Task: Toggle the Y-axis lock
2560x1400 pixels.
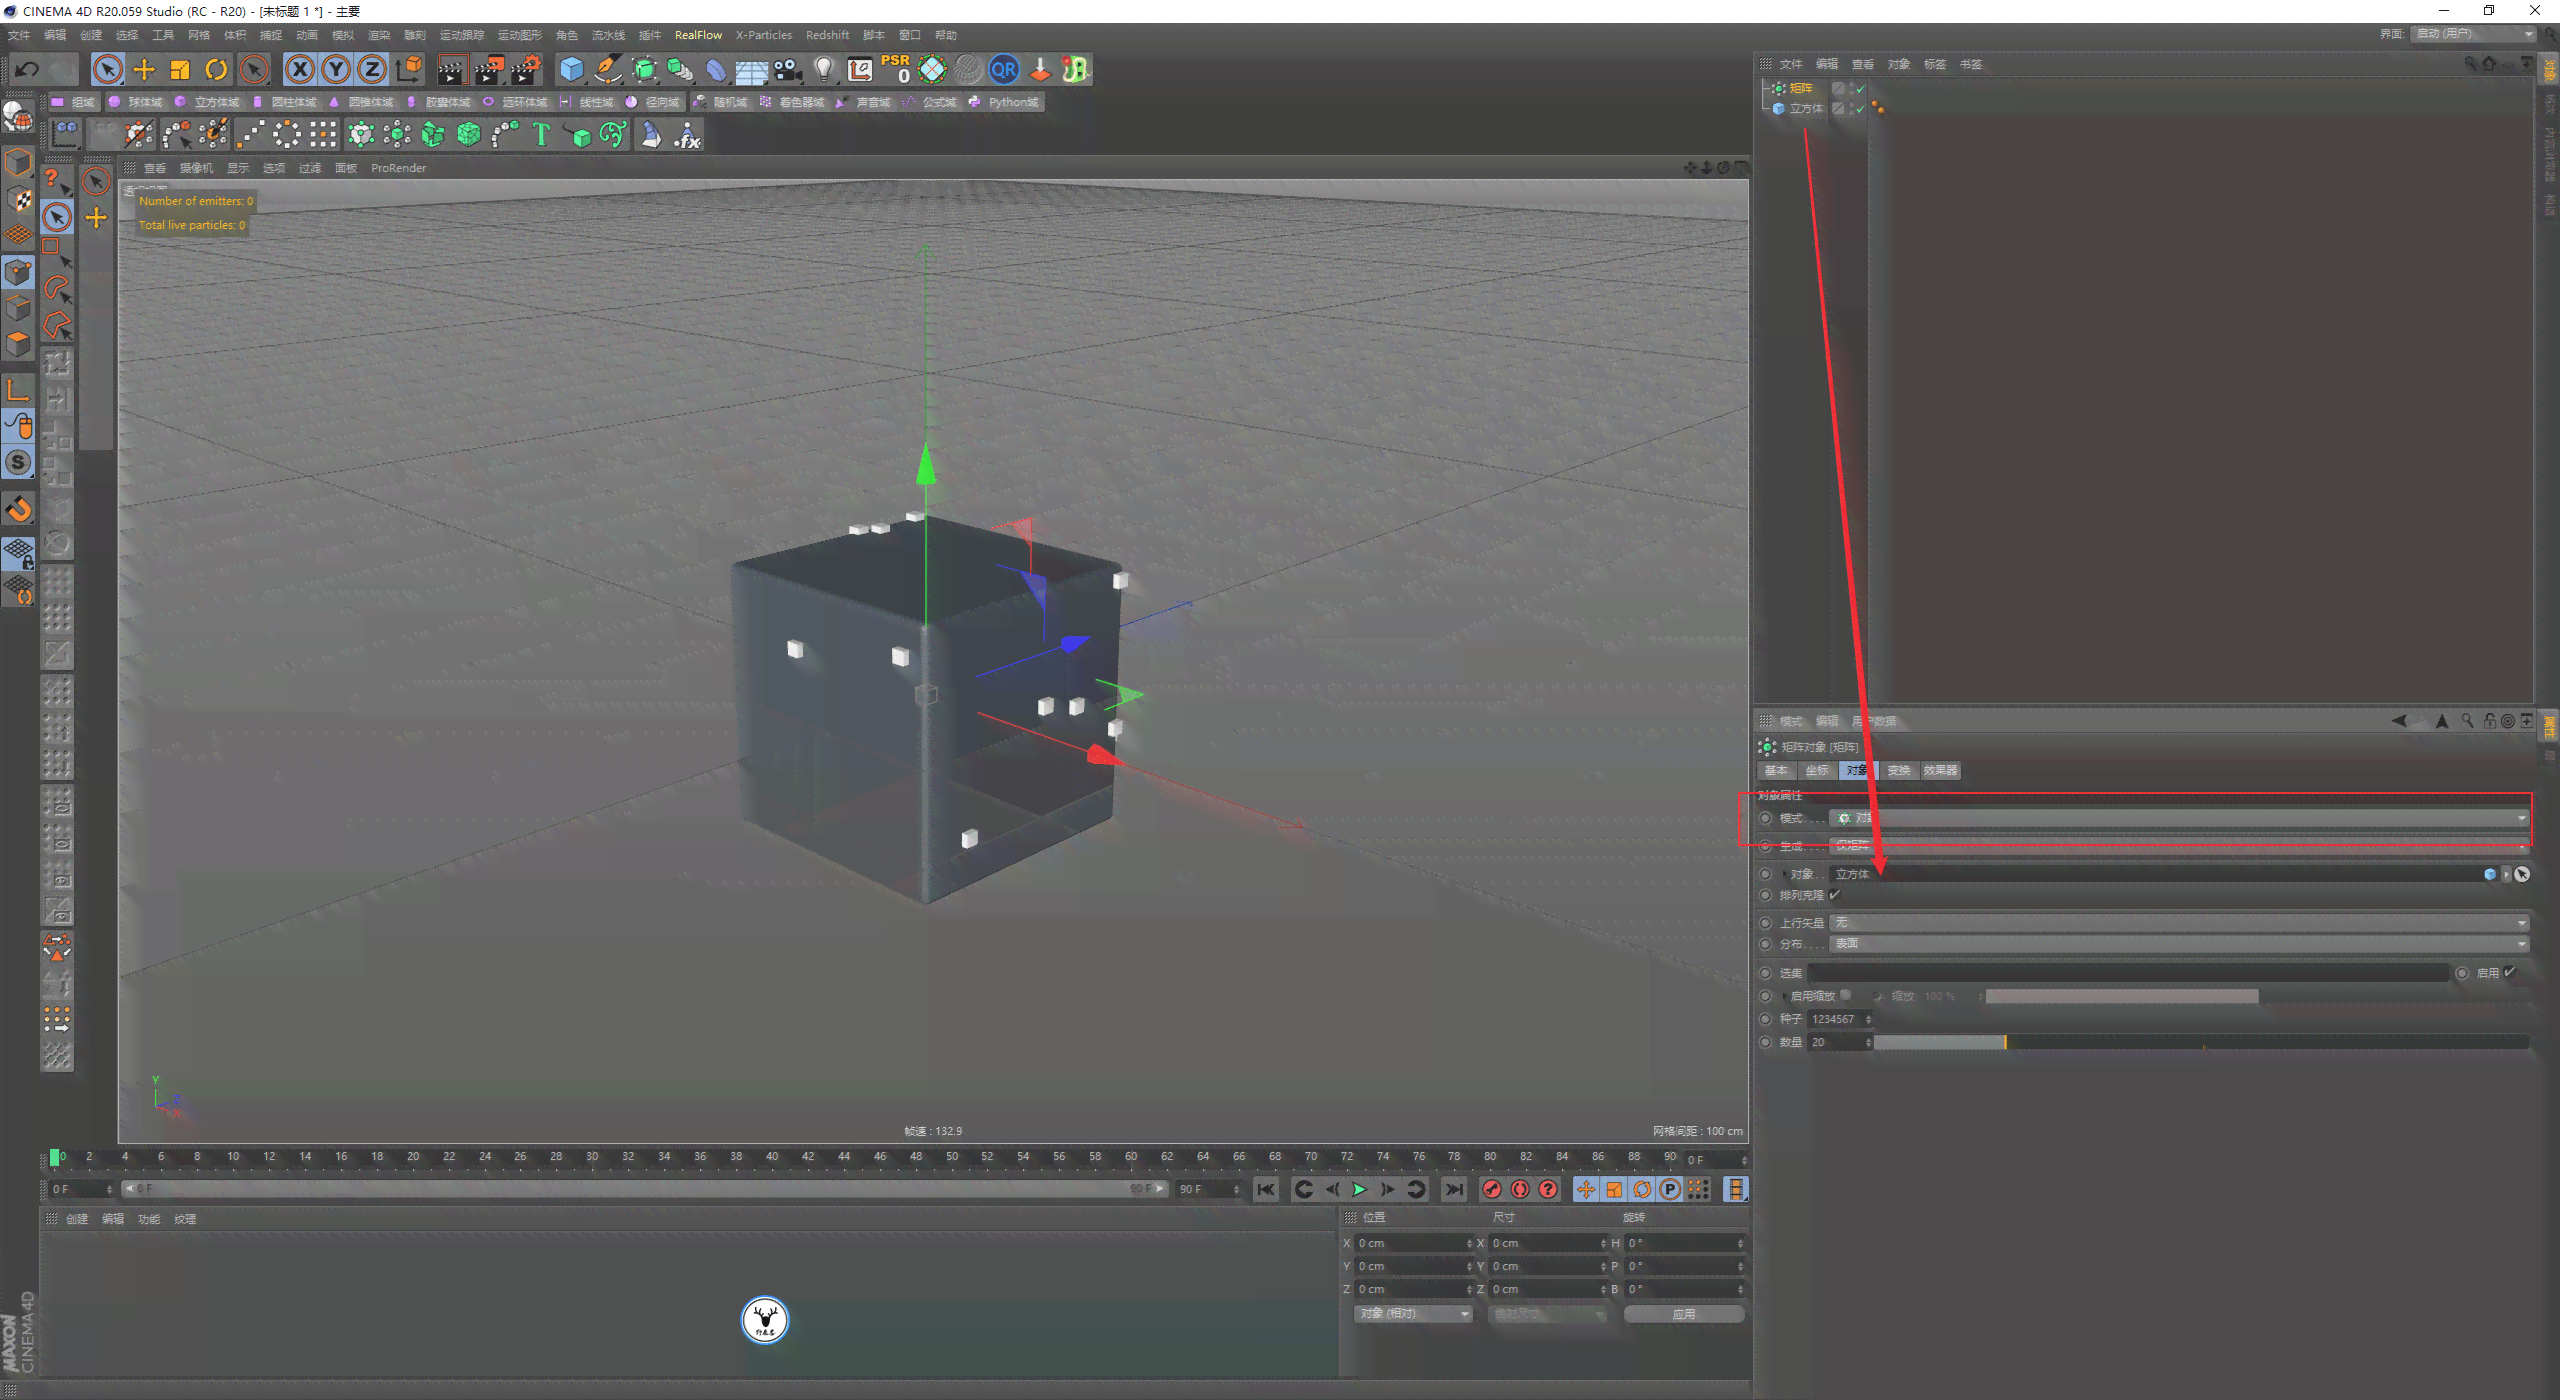Action: click(336, 69)
